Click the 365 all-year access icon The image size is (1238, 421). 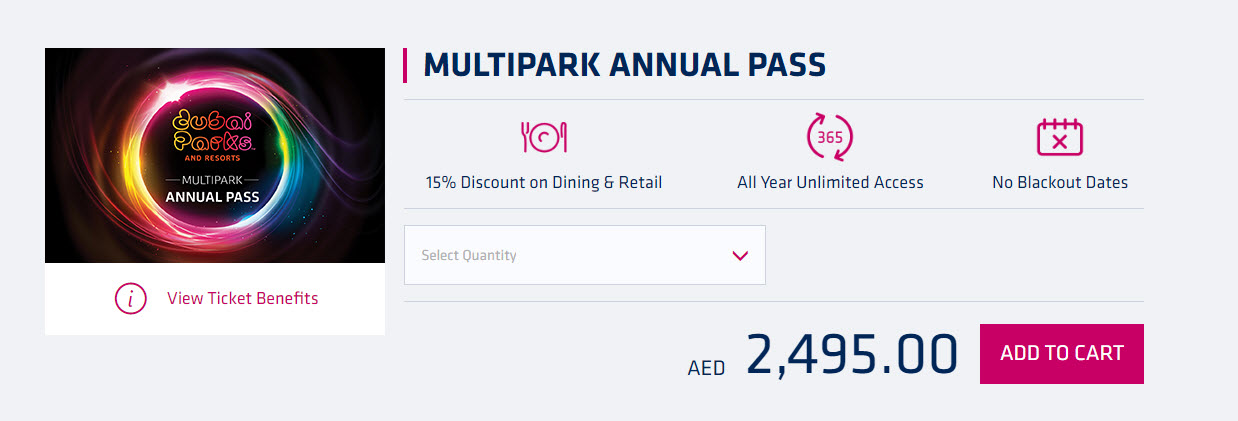point(830,138)
